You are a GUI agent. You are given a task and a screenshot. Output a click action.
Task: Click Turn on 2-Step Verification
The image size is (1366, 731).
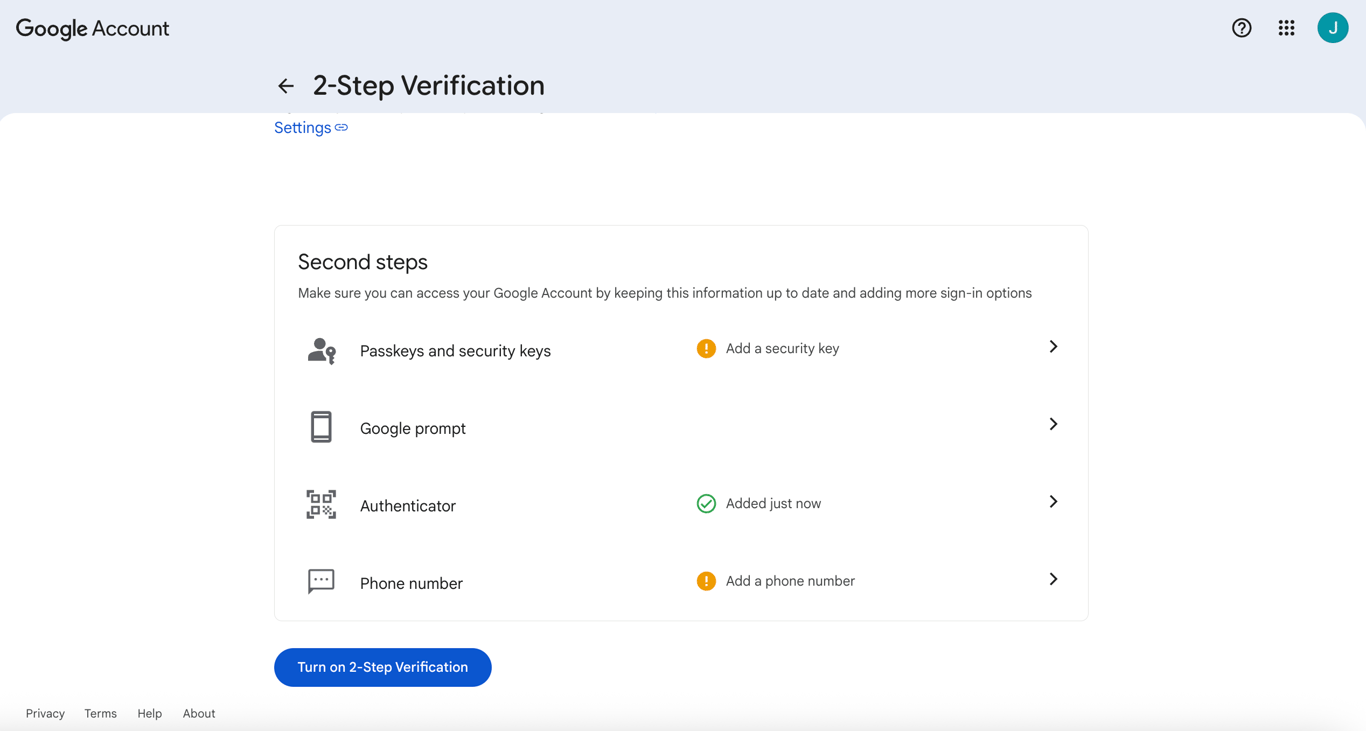click(x=382, y=667)
